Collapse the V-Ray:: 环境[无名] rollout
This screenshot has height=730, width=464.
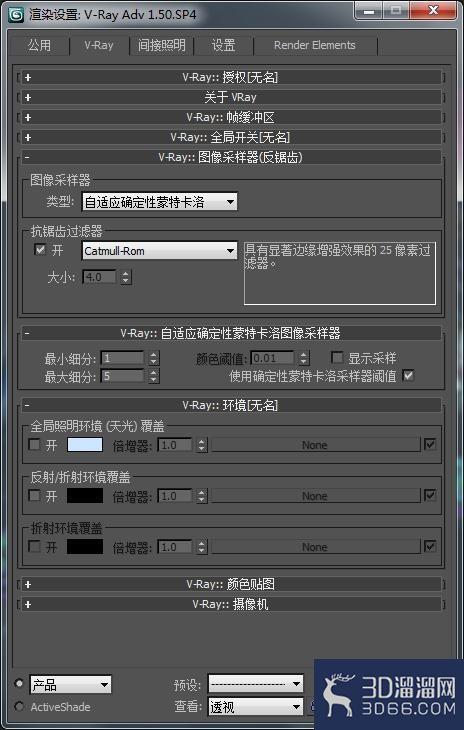(x=231, y=406)
